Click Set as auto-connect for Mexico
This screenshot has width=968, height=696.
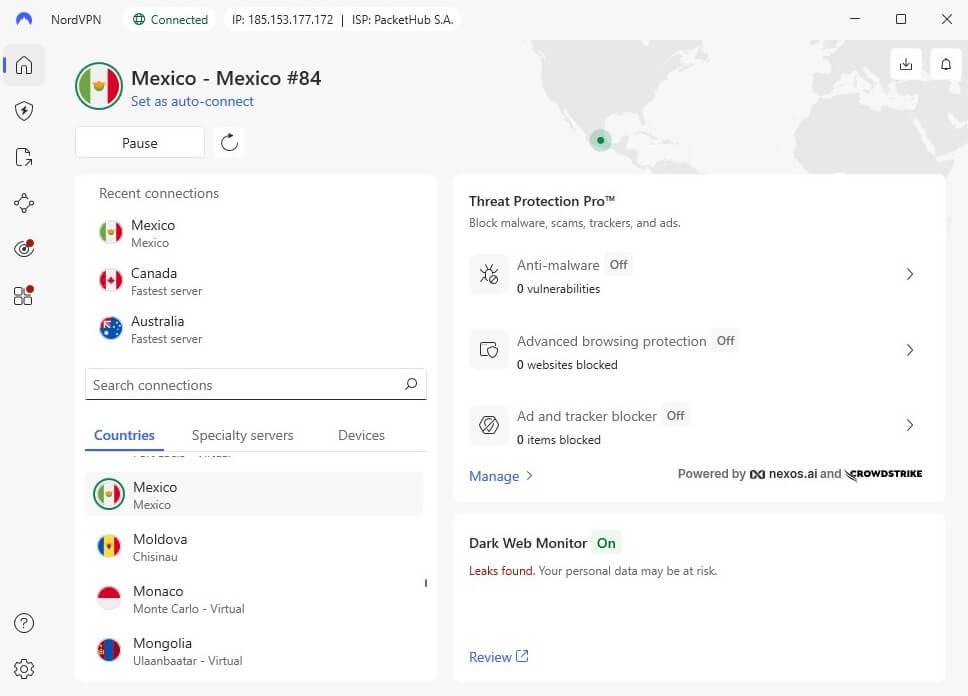point(192,101)
